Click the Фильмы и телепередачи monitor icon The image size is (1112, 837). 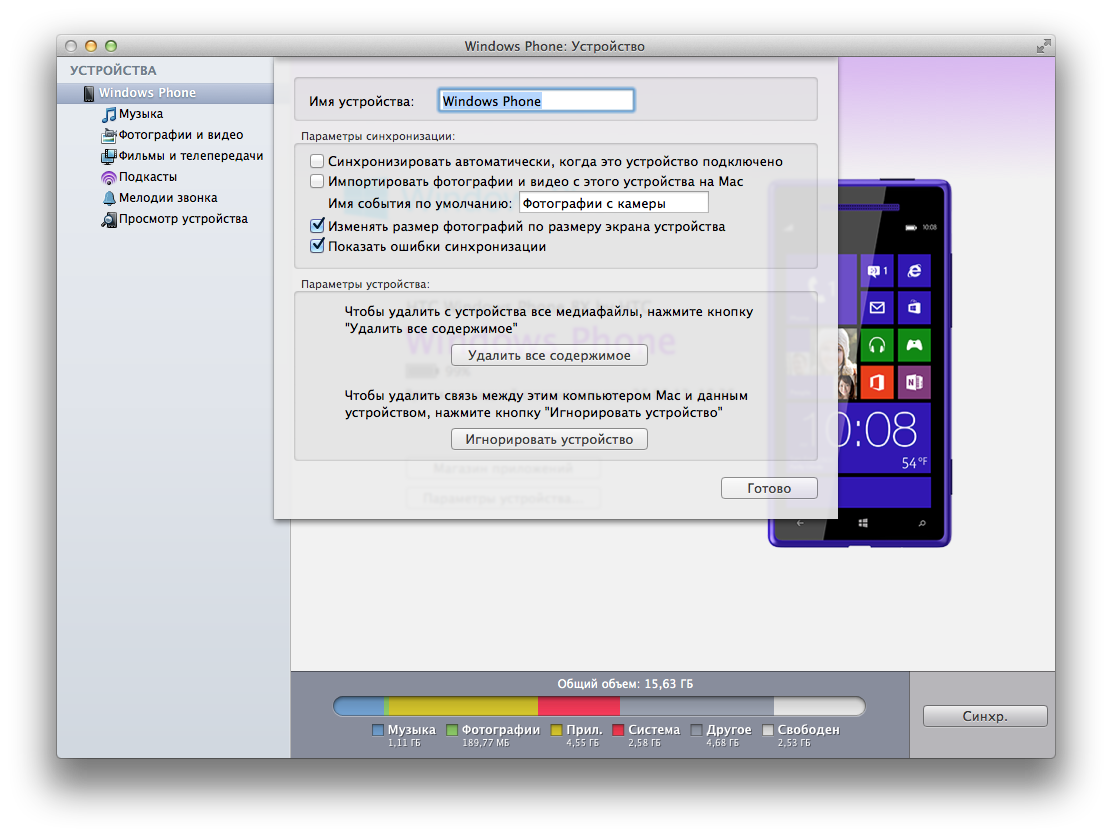click(109, 156)
